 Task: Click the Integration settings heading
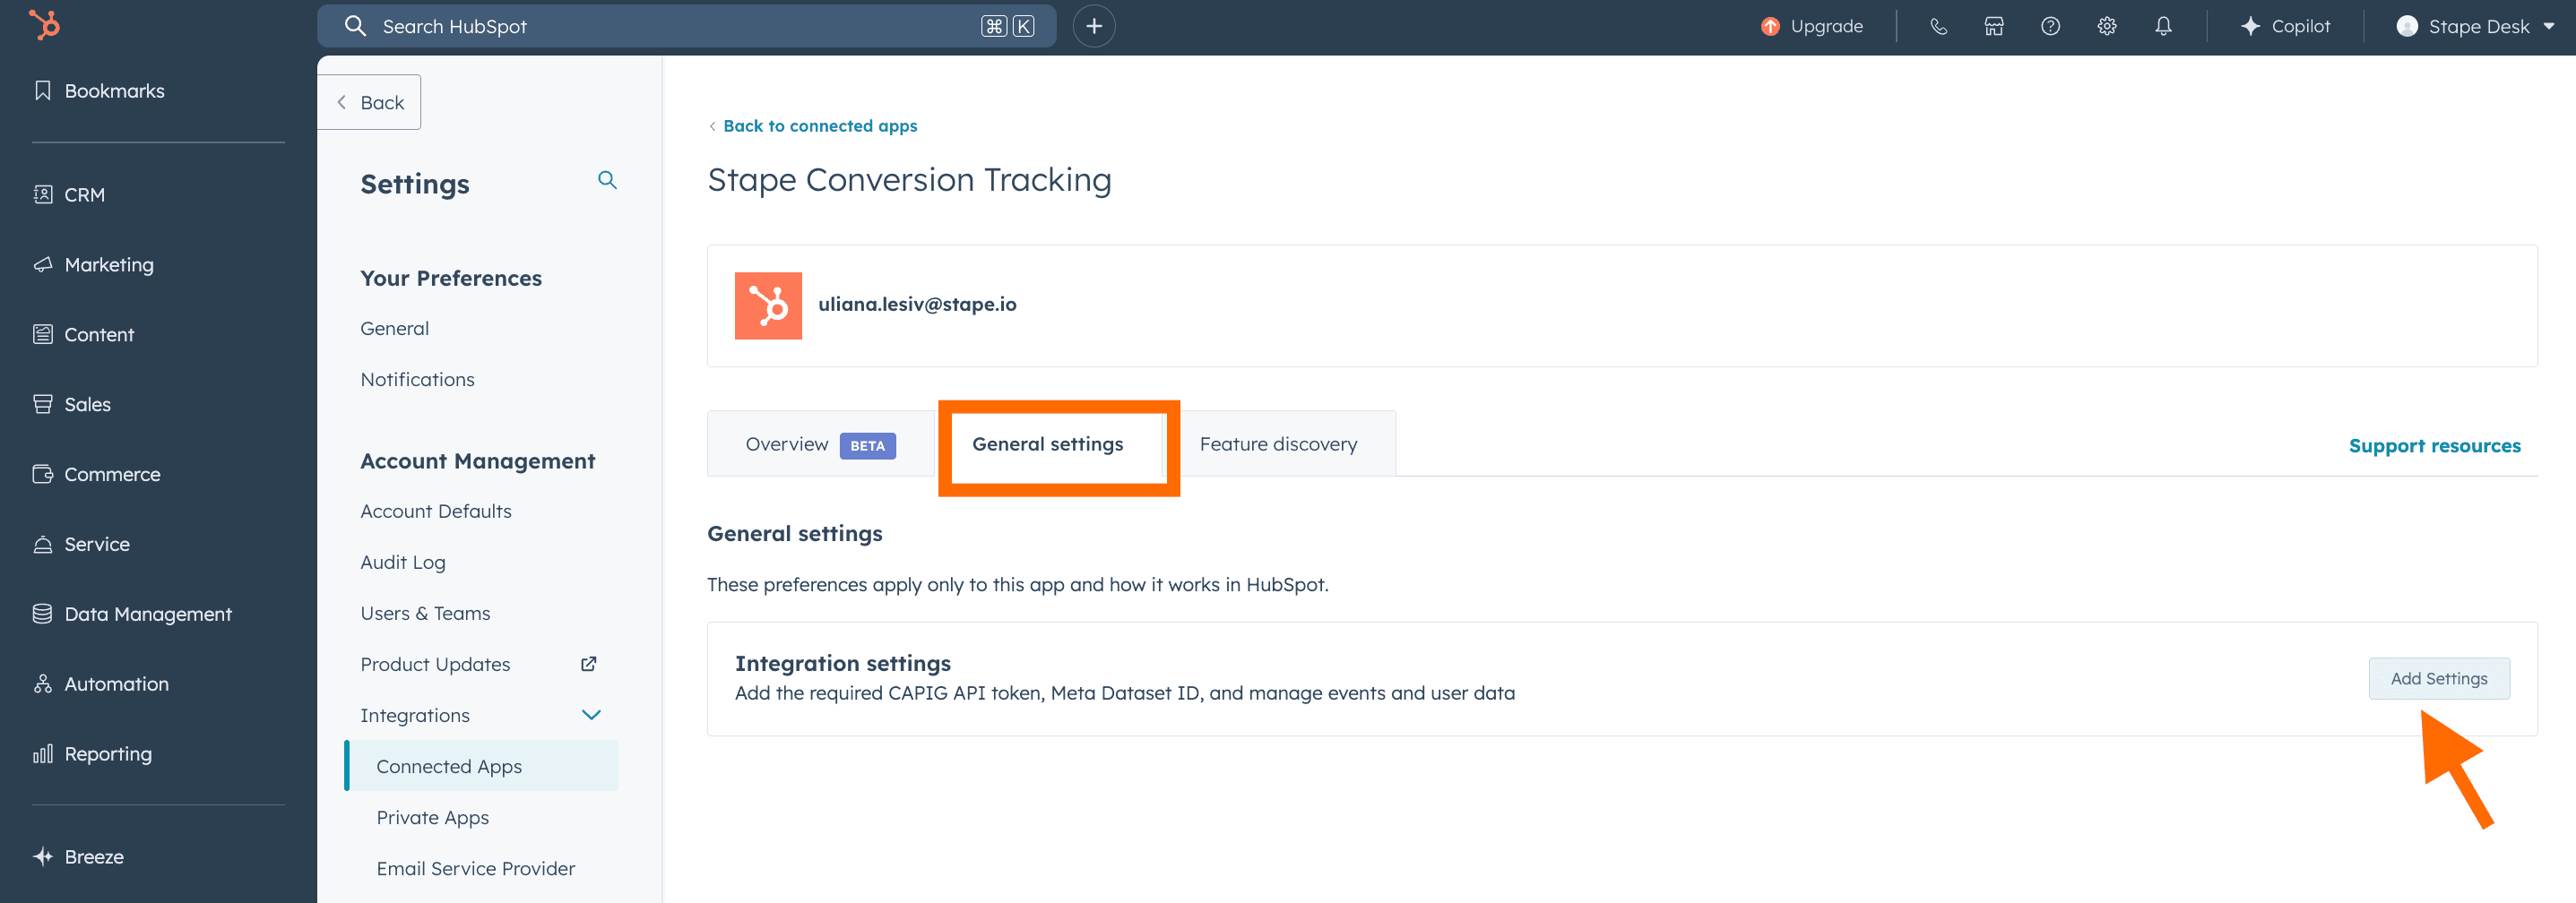coord(842,663)
